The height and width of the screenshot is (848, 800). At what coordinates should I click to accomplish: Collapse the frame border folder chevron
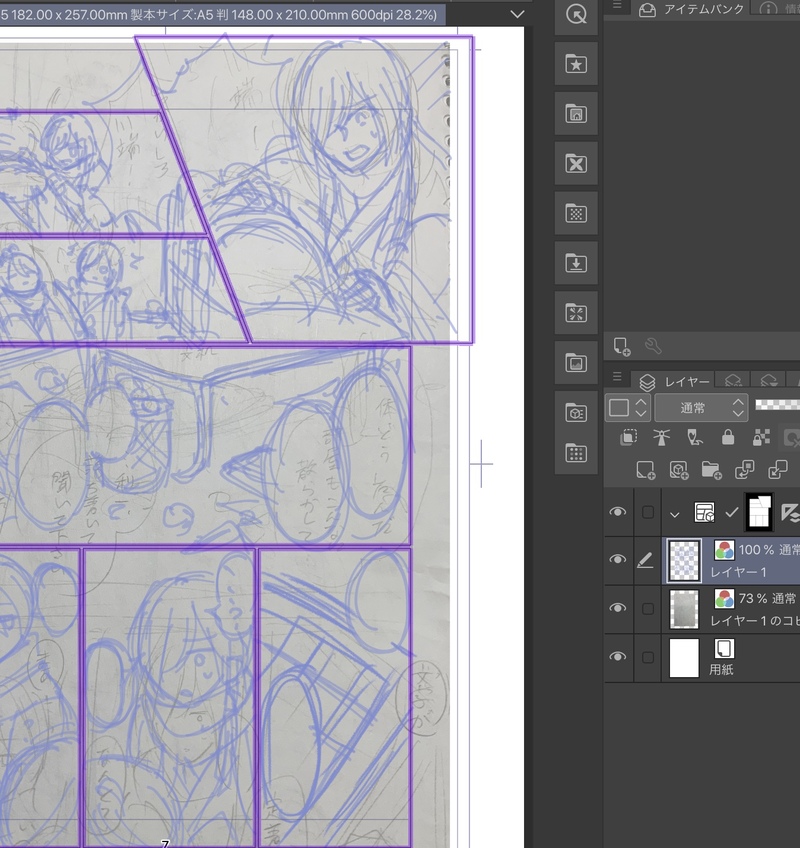pyautogui.click(x=675, y=514)
